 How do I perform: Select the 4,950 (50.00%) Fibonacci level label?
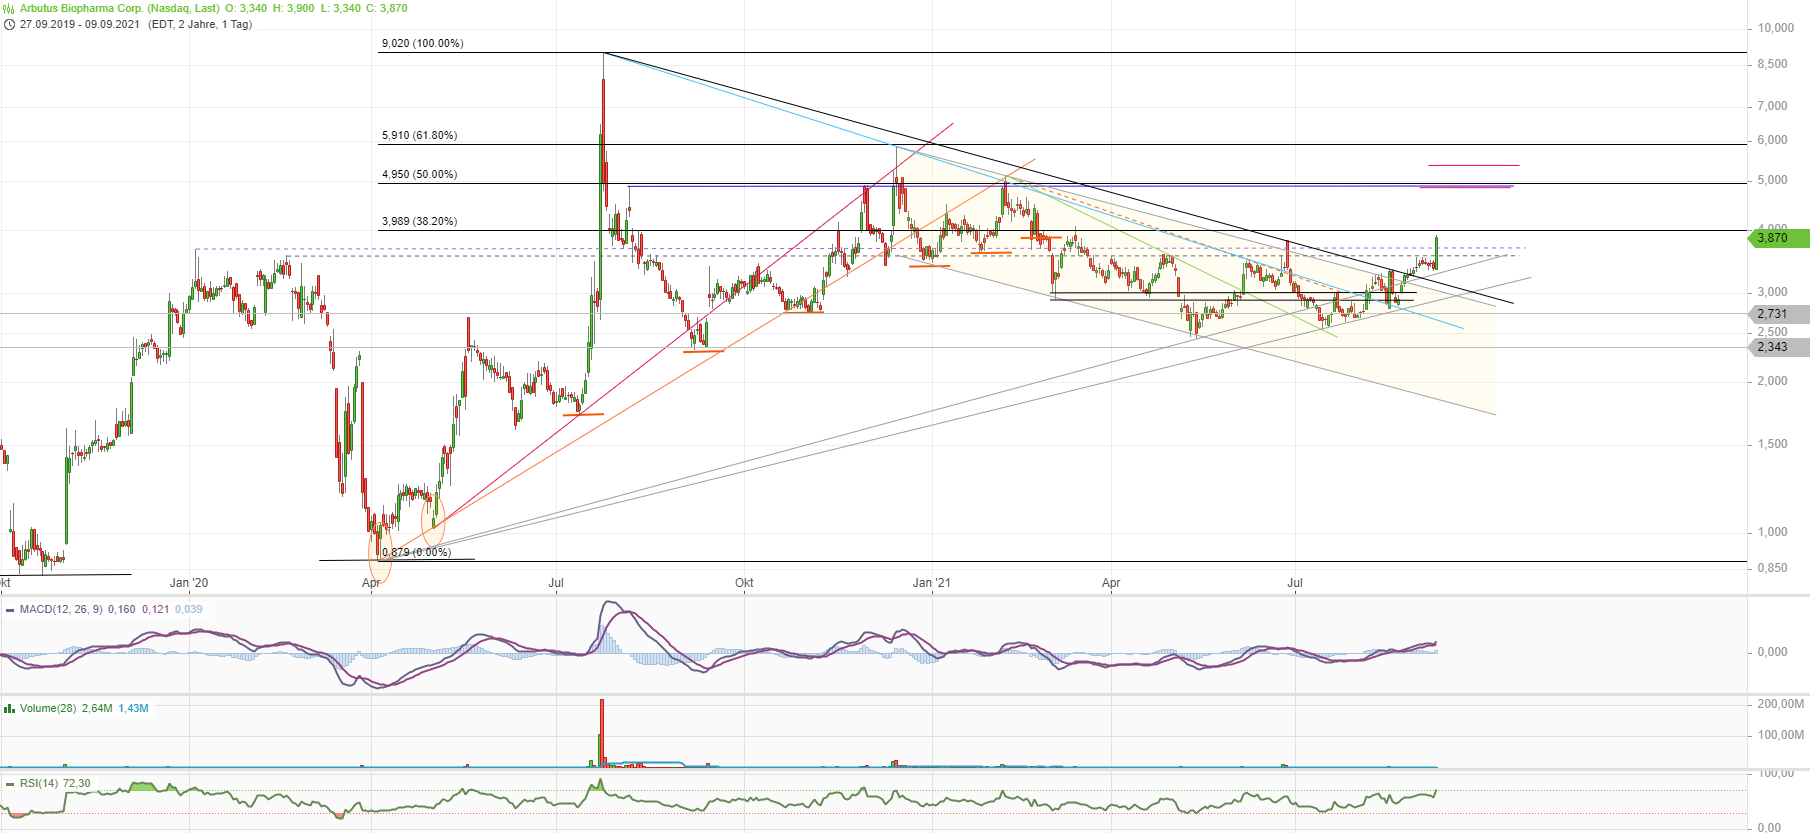[419, 174]
